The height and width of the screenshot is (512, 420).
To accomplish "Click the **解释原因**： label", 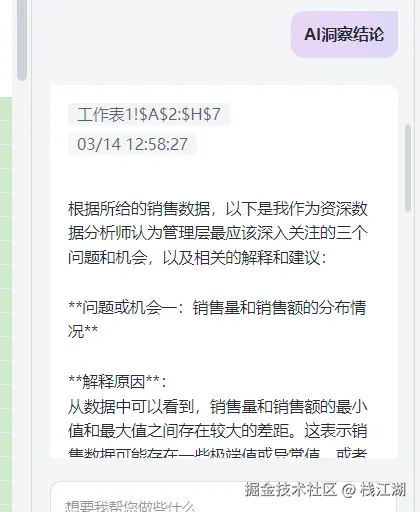I will click(117, 382).
